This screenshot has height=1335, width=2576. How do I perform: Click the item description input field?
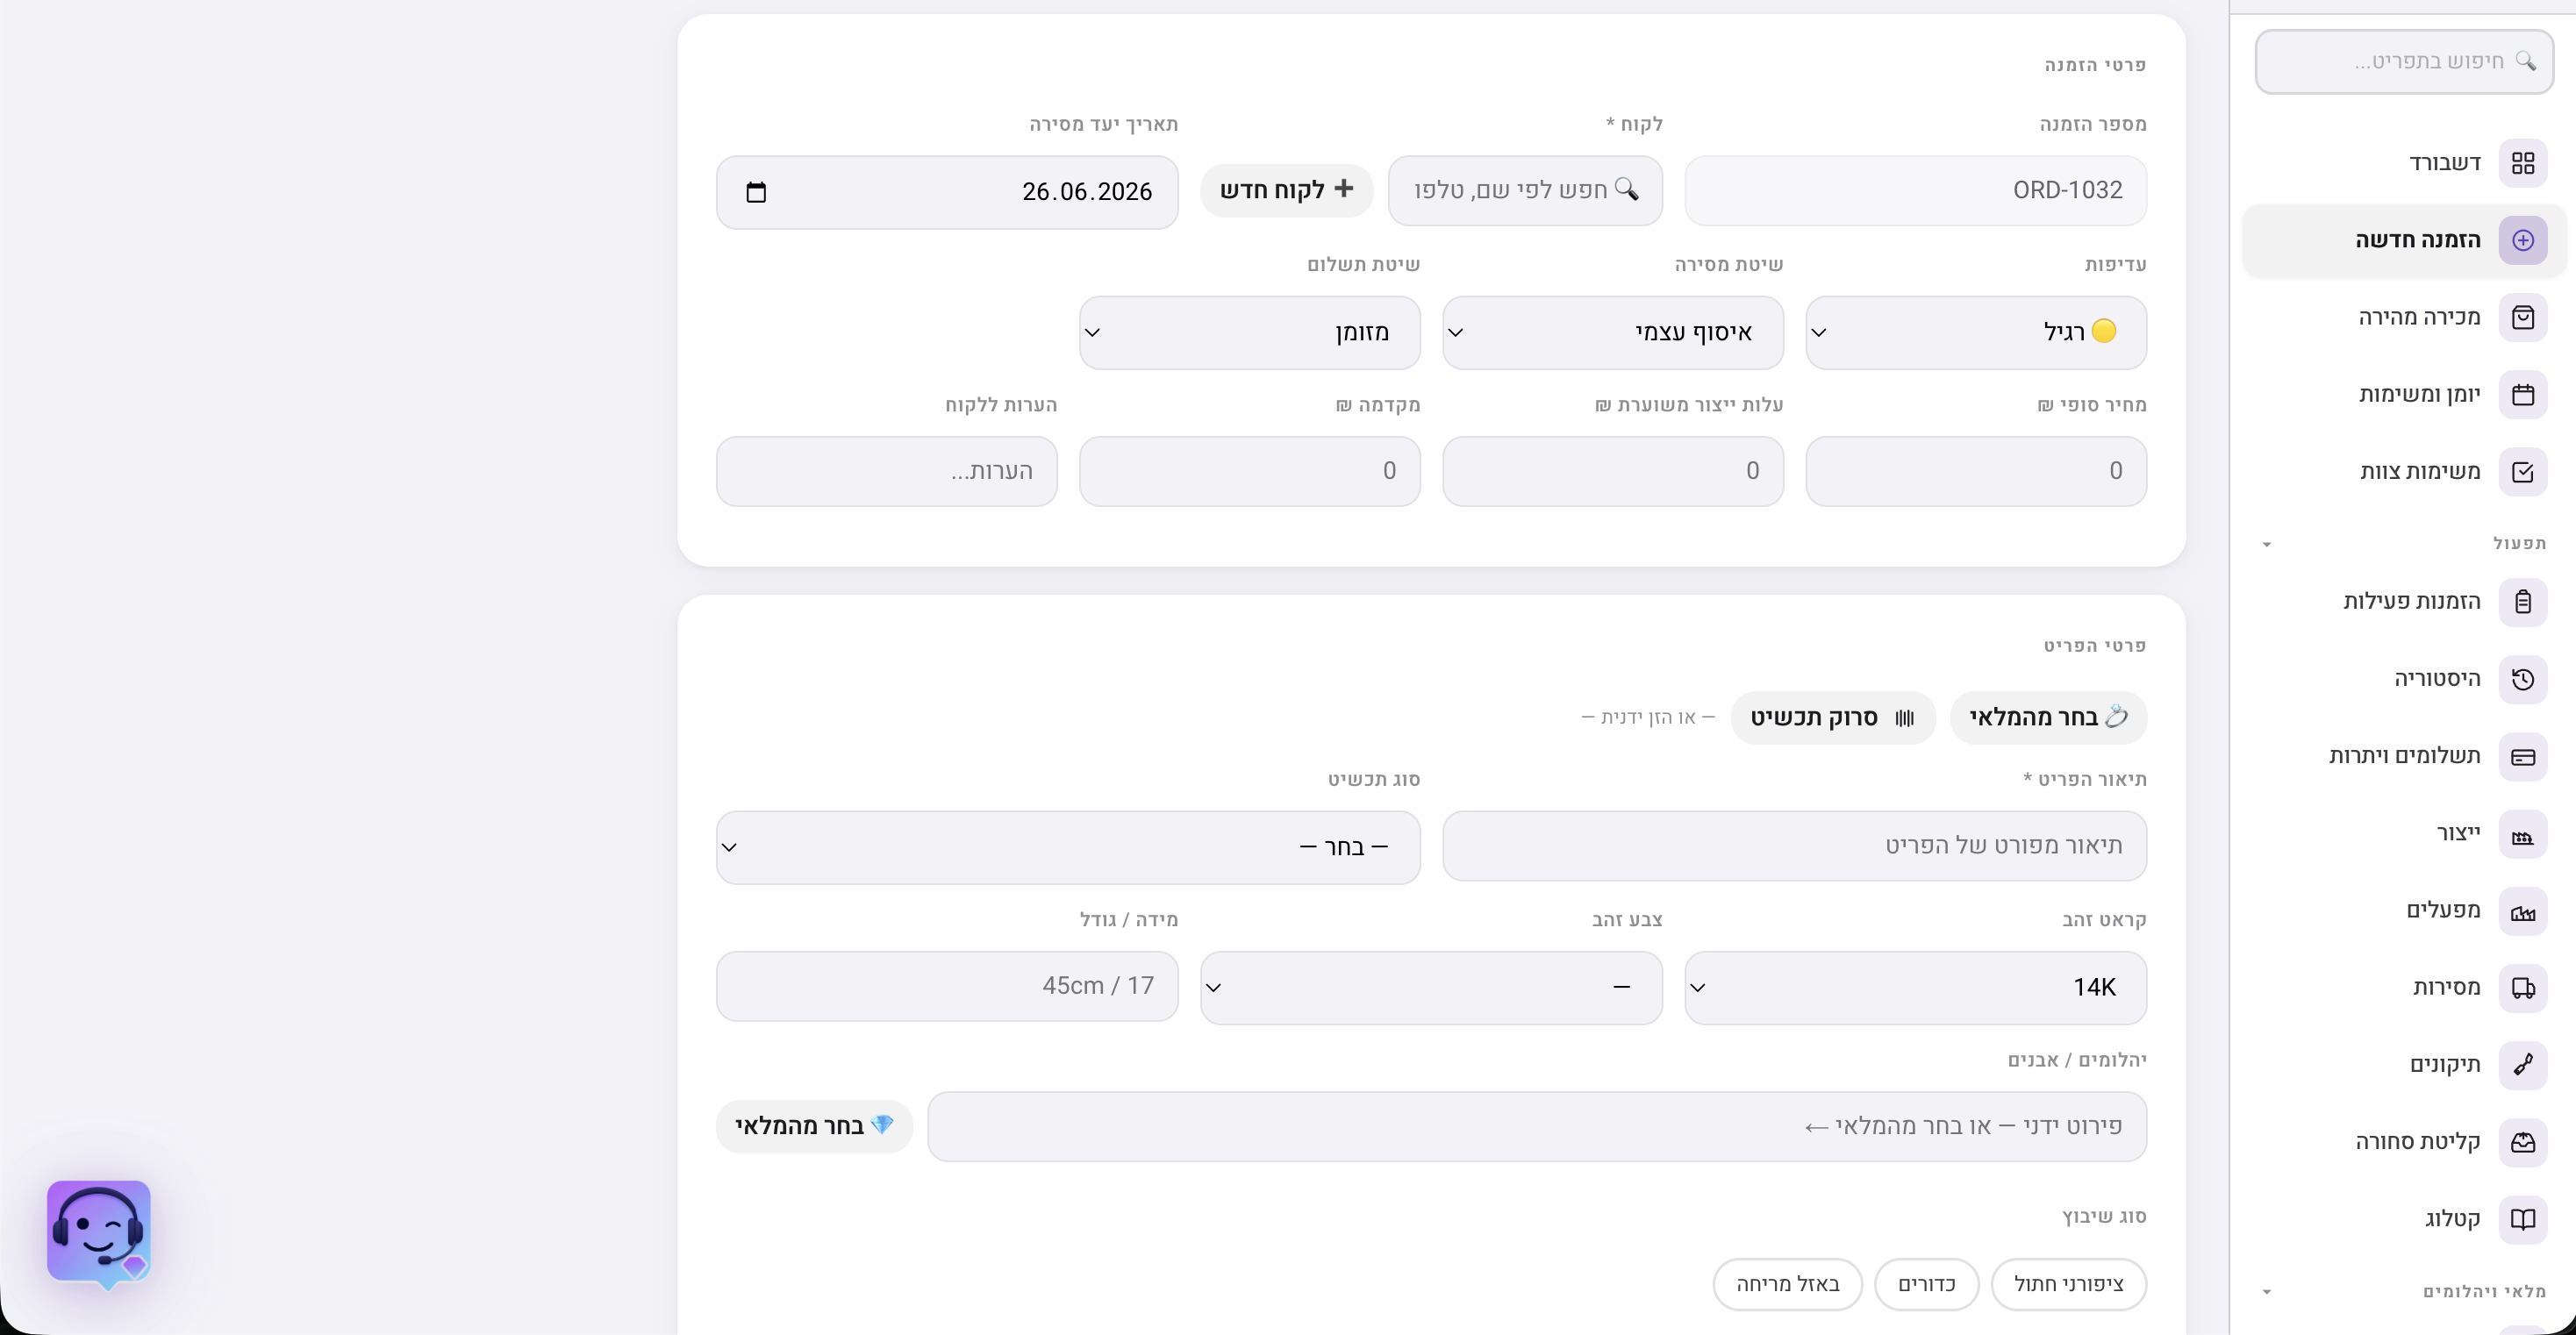pyautogui.click(x=1794, y=846)
